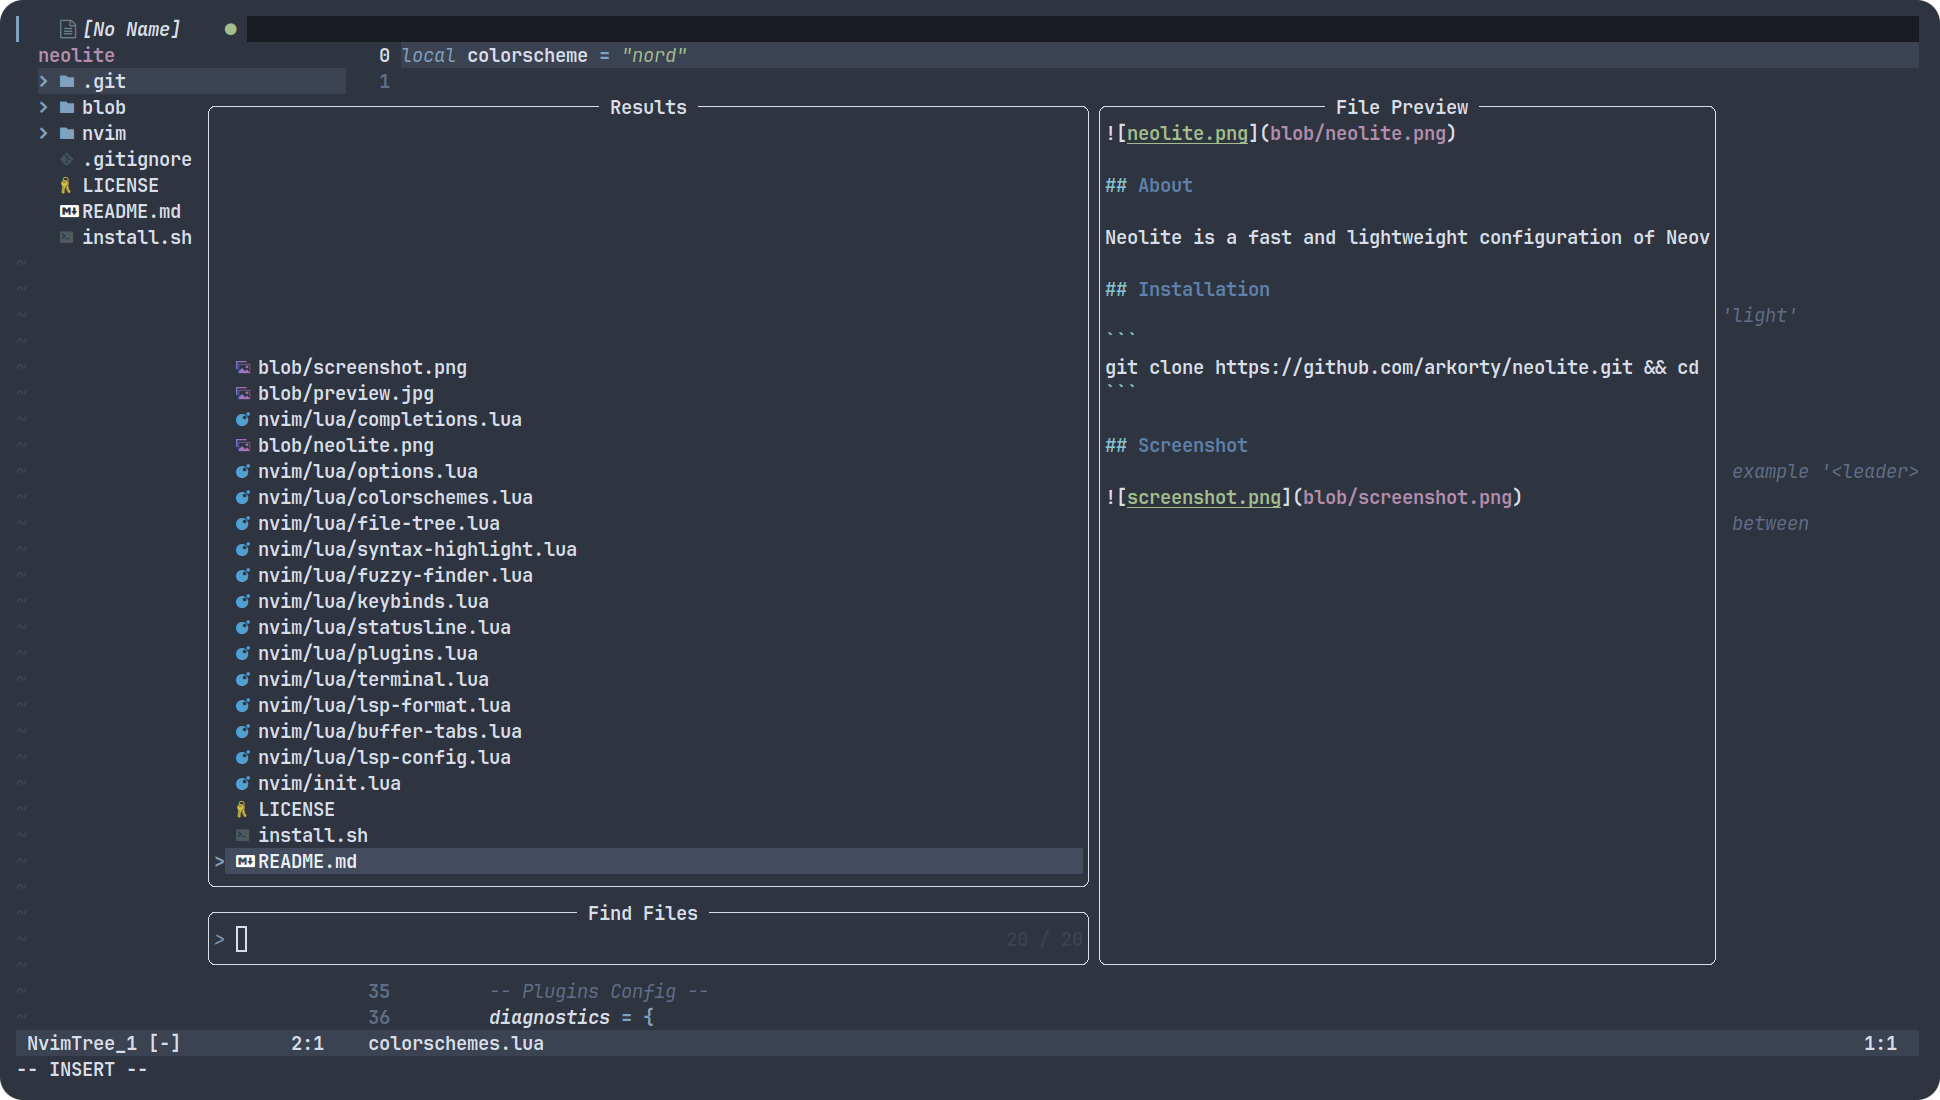Select nvim/lua/keybinds.lua in results list
Viewport: 1940px width, 1100px height.
[x=373, y=601]
